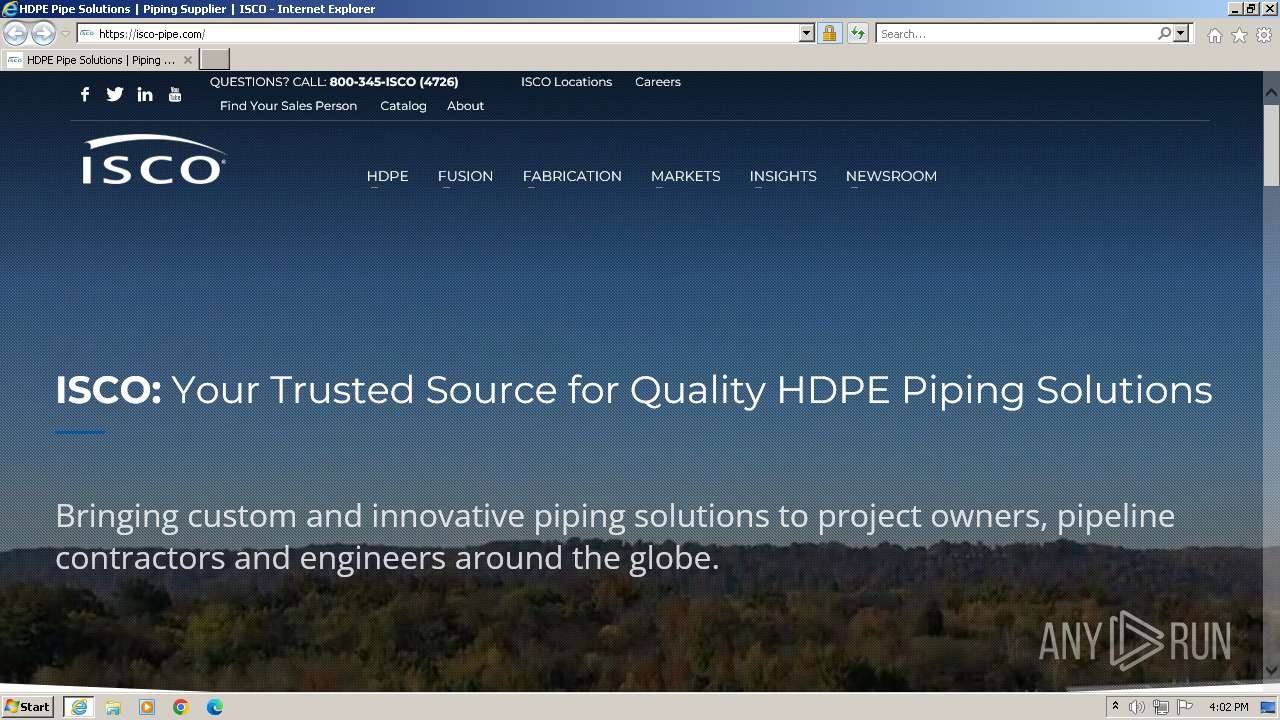
Task: Click the 4:02 PM clock
Action: point(1228,707)
